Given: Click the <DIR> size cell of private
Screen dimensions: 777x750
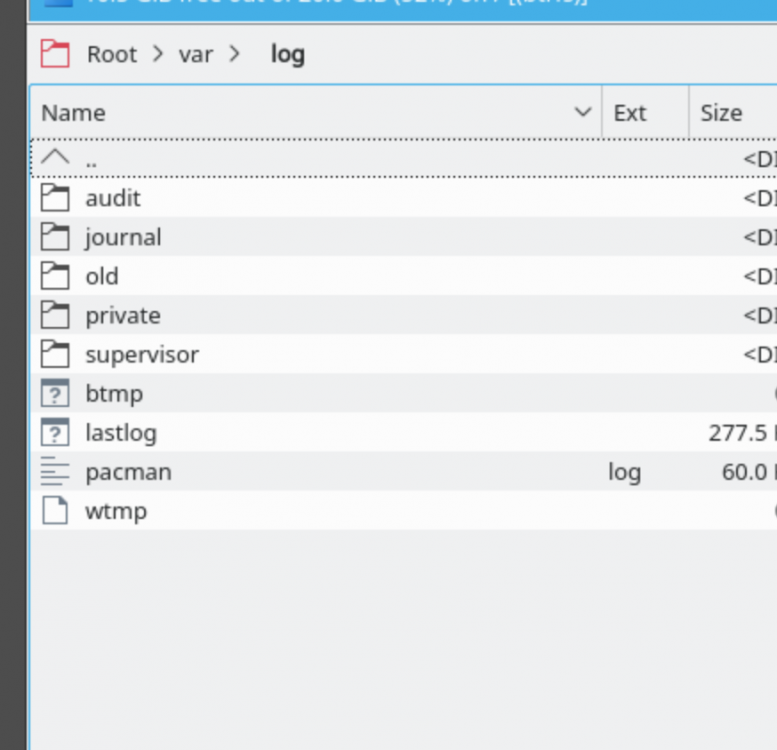Looking at the screenshot, I should (760, 316).
